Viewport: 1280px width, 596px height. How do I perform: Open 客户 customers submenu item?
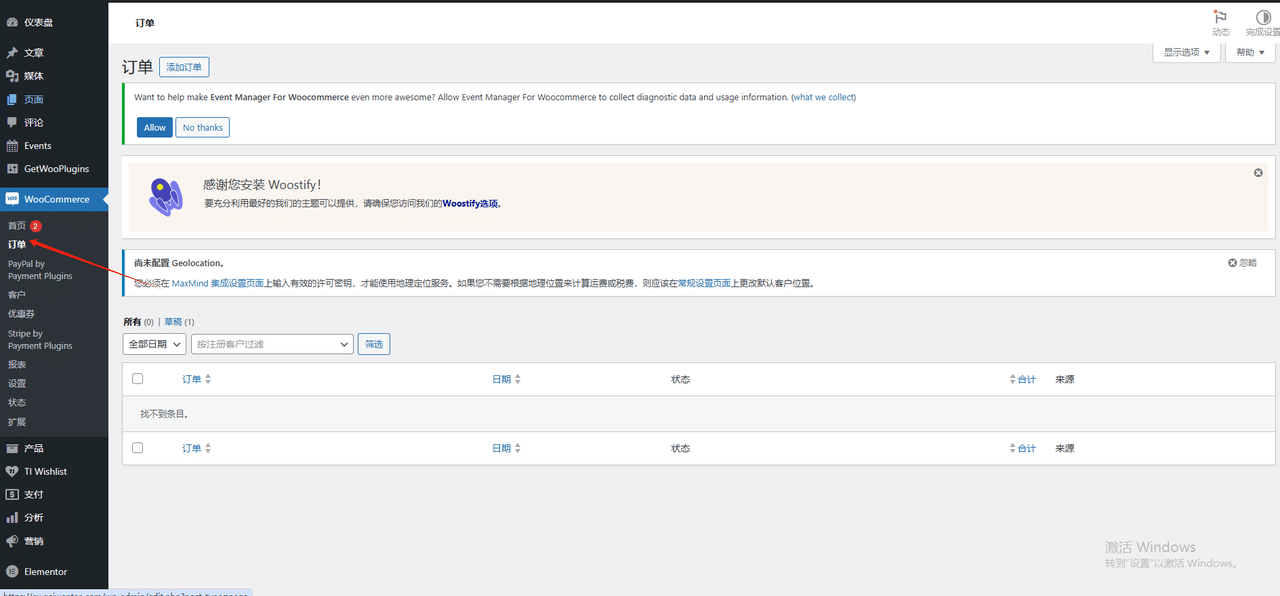click(x=17, y=295)
